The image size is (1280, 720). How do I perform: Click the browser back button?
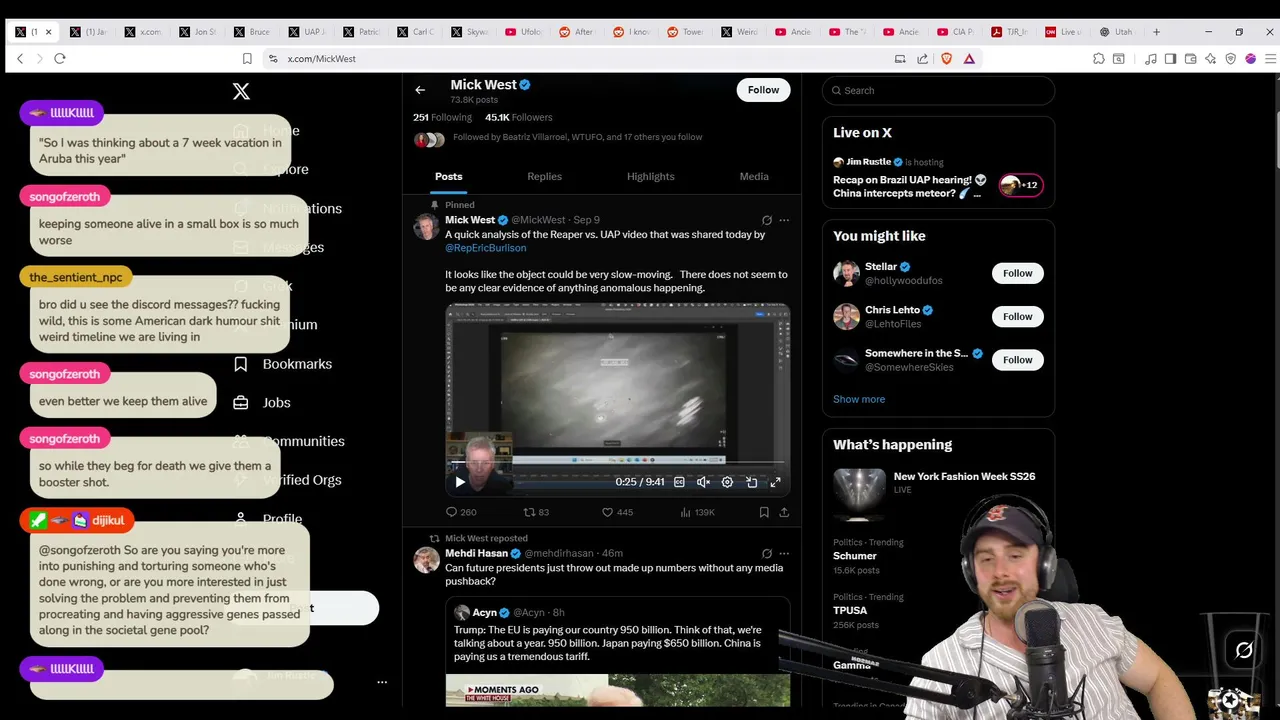[19, 59]
